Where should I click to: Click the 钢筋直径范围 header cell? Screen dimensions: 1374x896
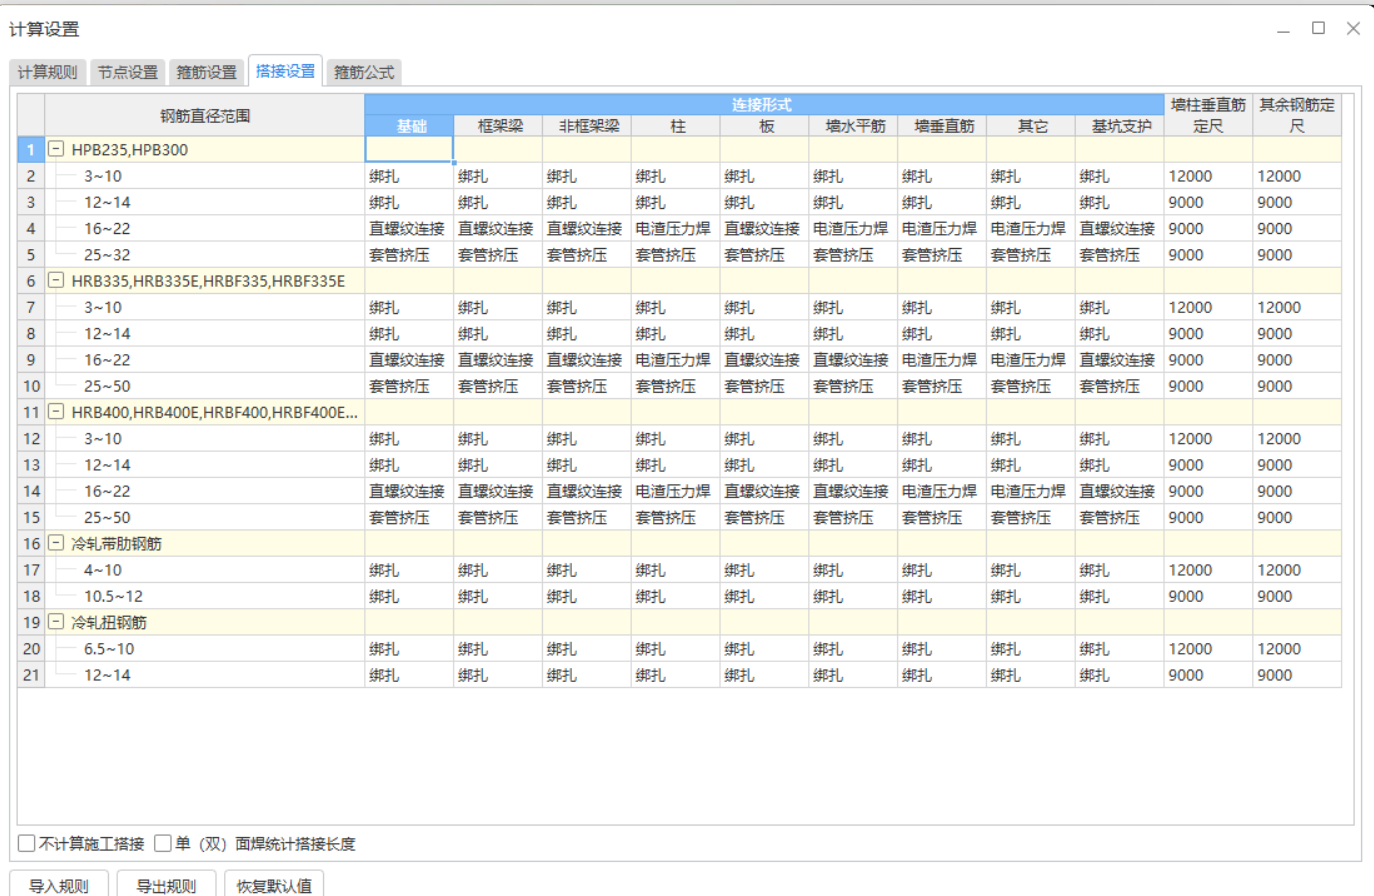tap(205, 115)
